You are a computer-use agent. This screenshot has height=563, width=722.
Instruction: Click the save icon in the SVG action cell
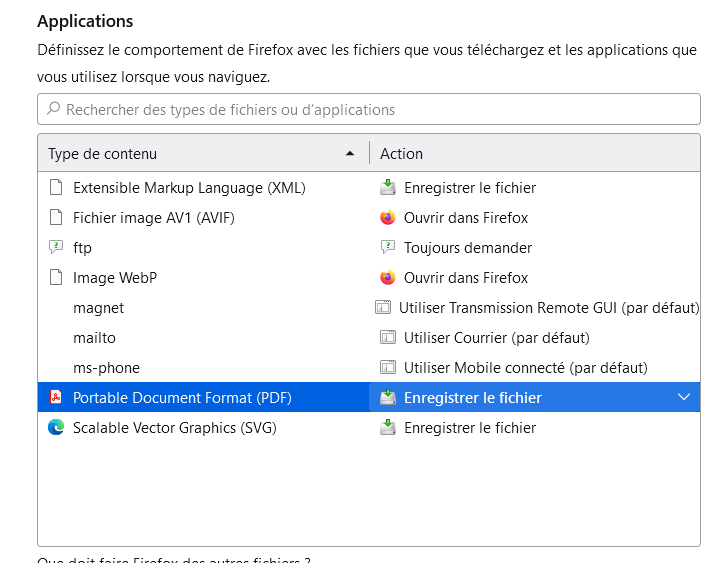coord(388,428)
